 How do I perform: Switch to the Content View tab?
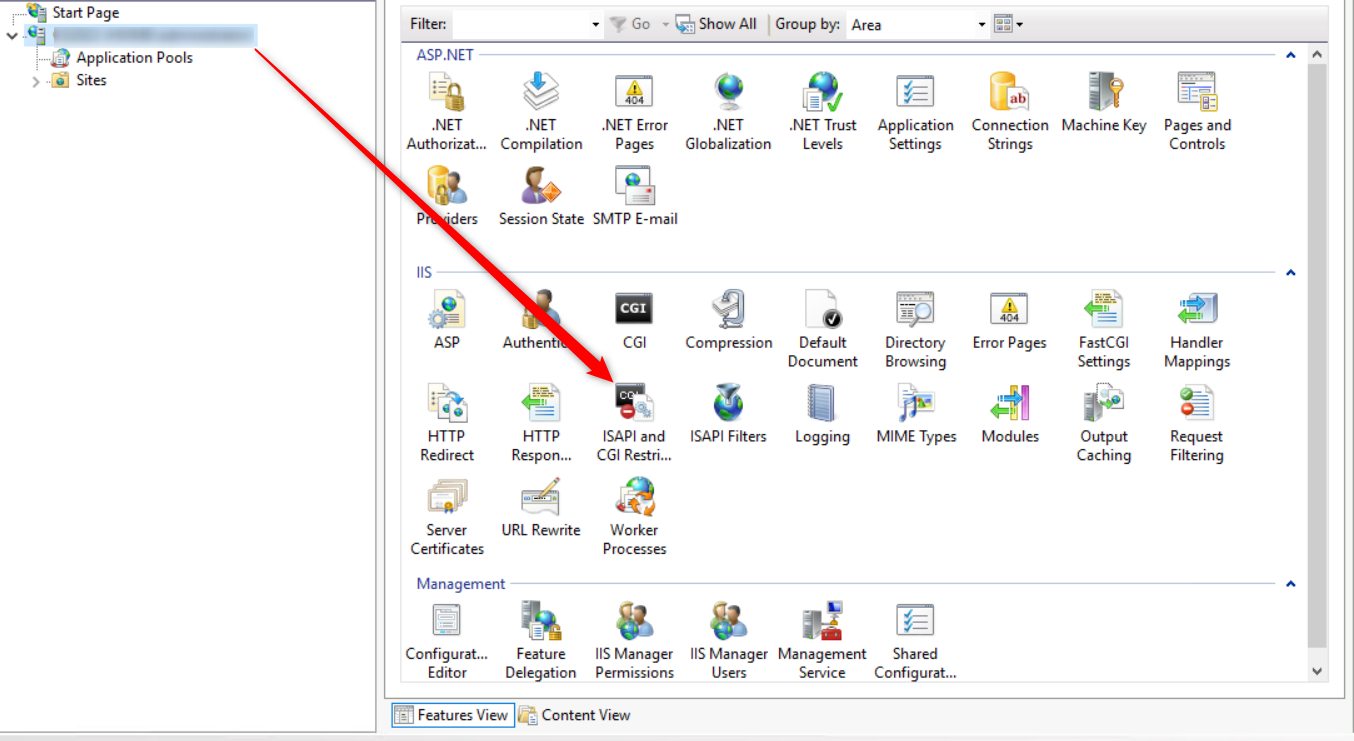point(575,715)
